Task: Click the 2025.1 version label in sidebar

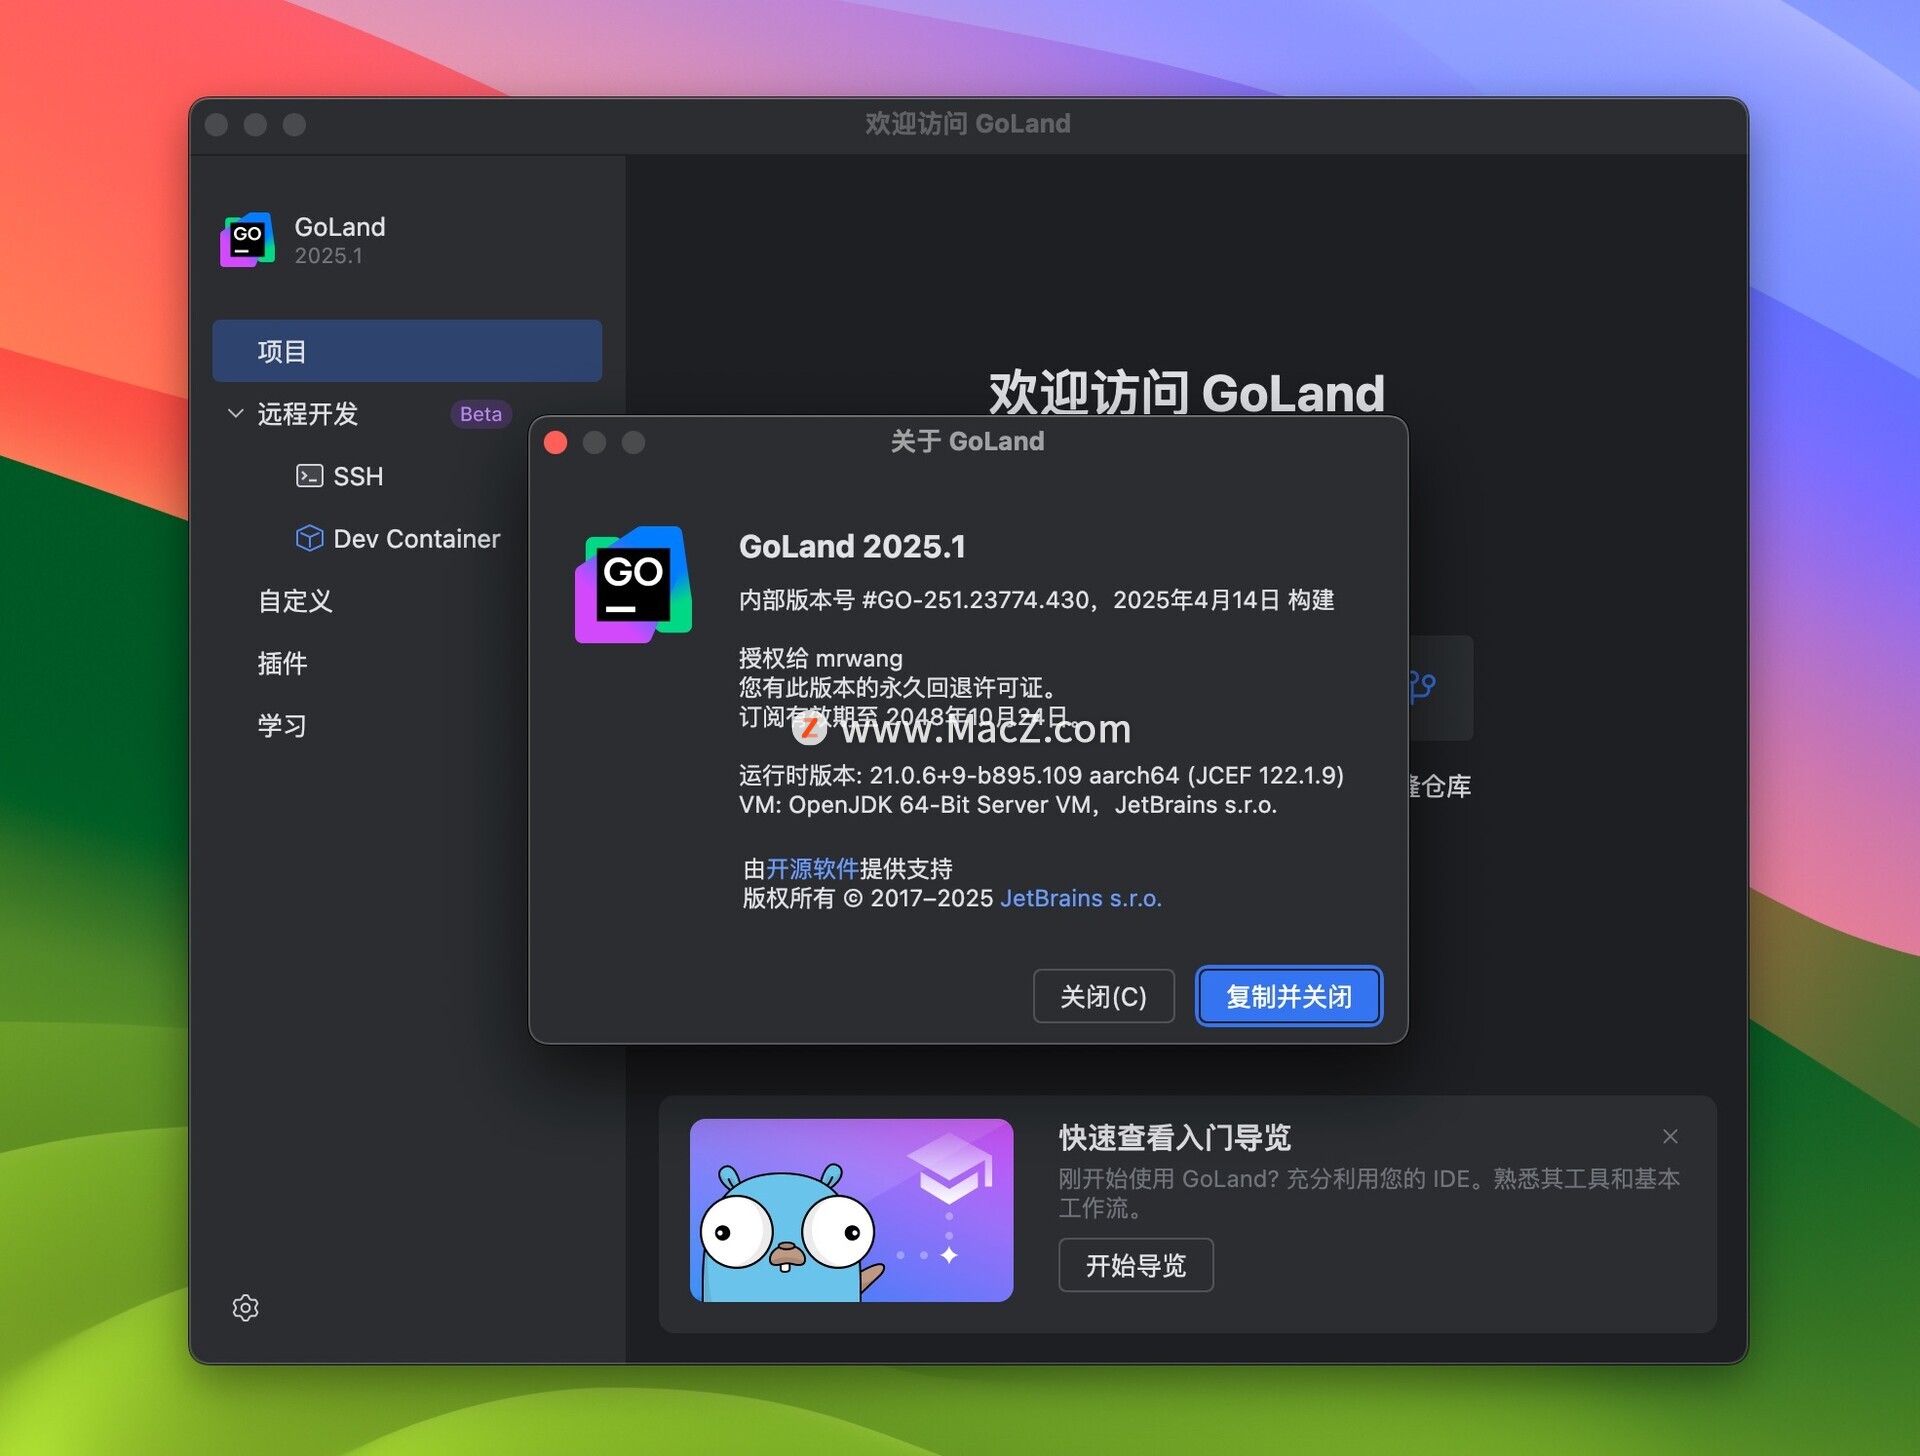Action: [328, 256]
